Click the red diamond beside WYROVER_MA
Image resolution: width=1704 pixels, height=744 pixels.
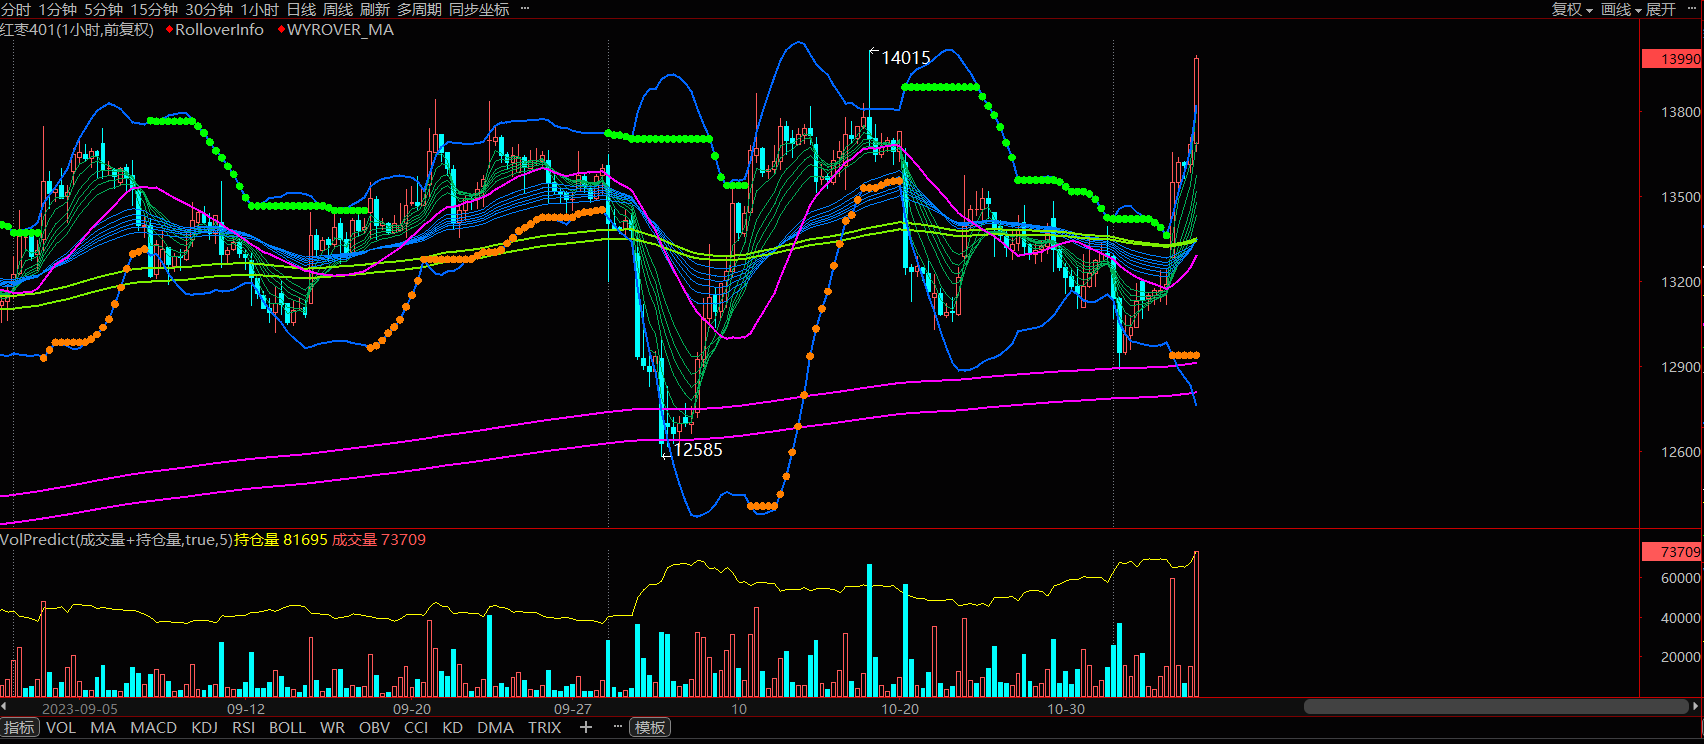tap(282, 30)
